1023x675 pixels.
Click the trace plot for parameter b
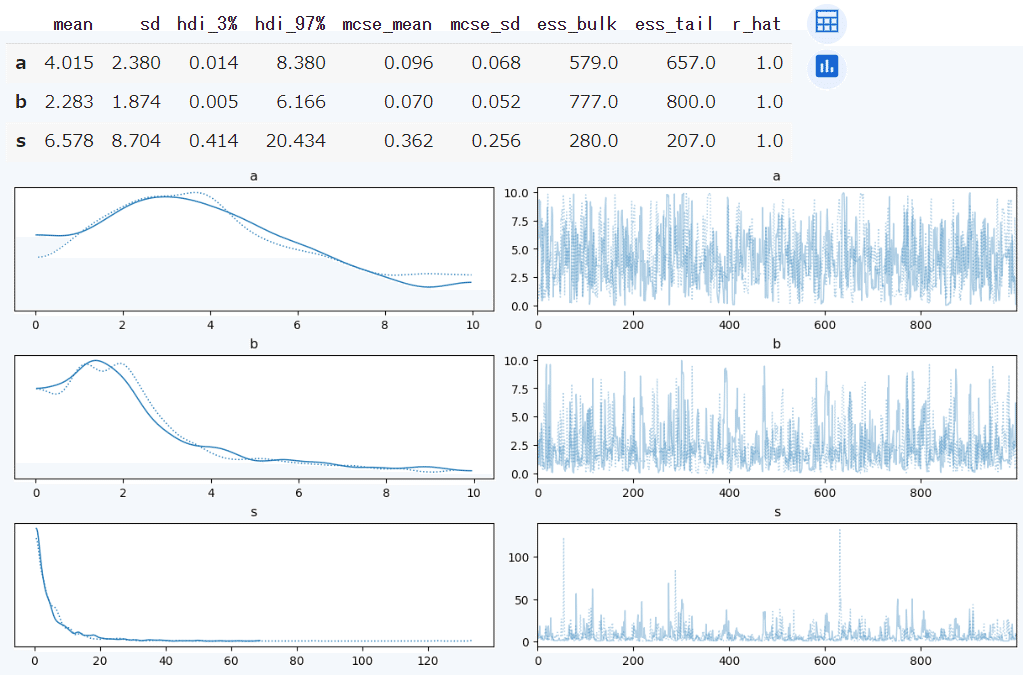[776, 417]
